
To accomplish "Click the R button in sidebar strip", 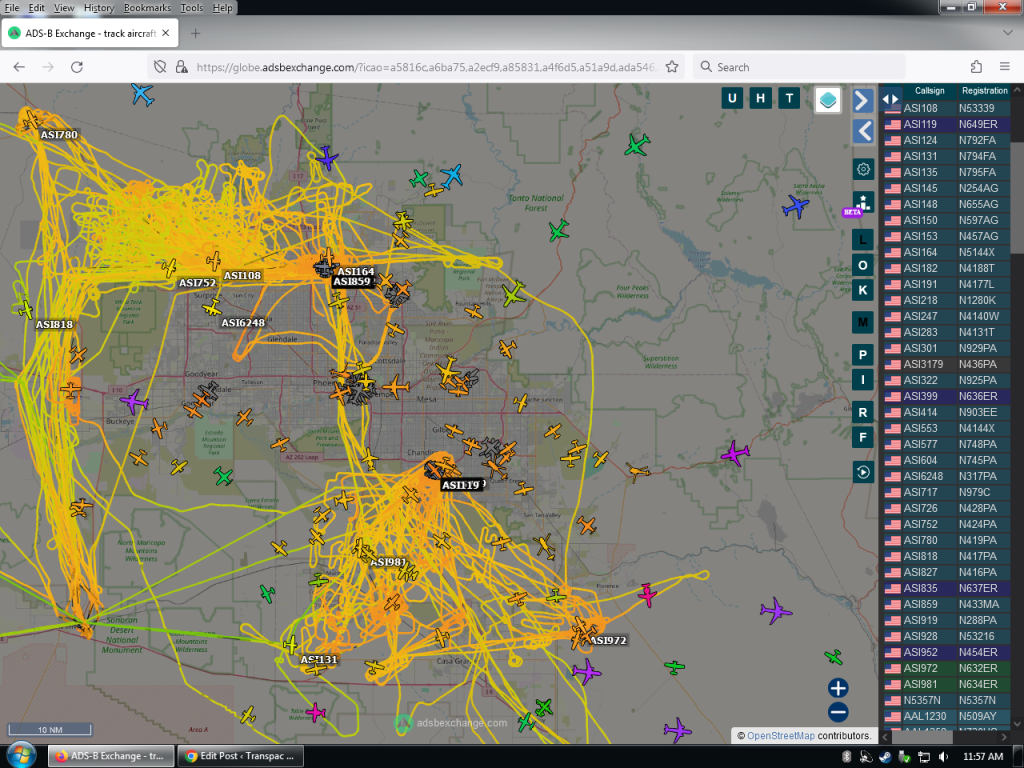I will pos(863,412).
